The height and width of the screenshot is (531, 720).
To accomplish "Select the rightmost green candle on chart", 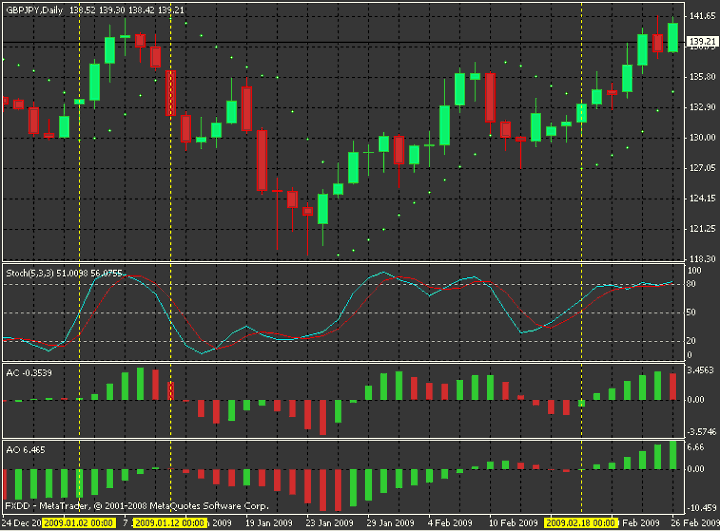I will coord(673,36).
